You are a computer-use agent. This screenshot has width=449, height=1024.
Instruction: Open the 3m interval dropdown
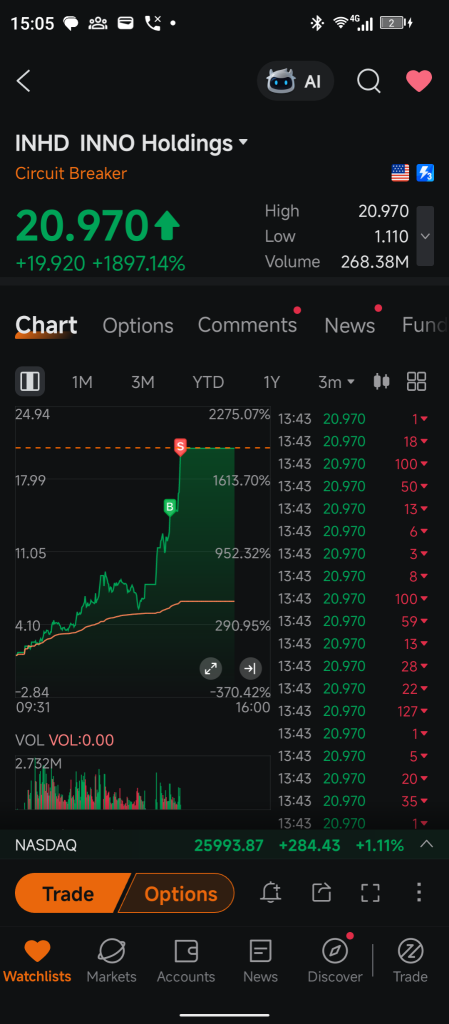[x=336, y=382]
